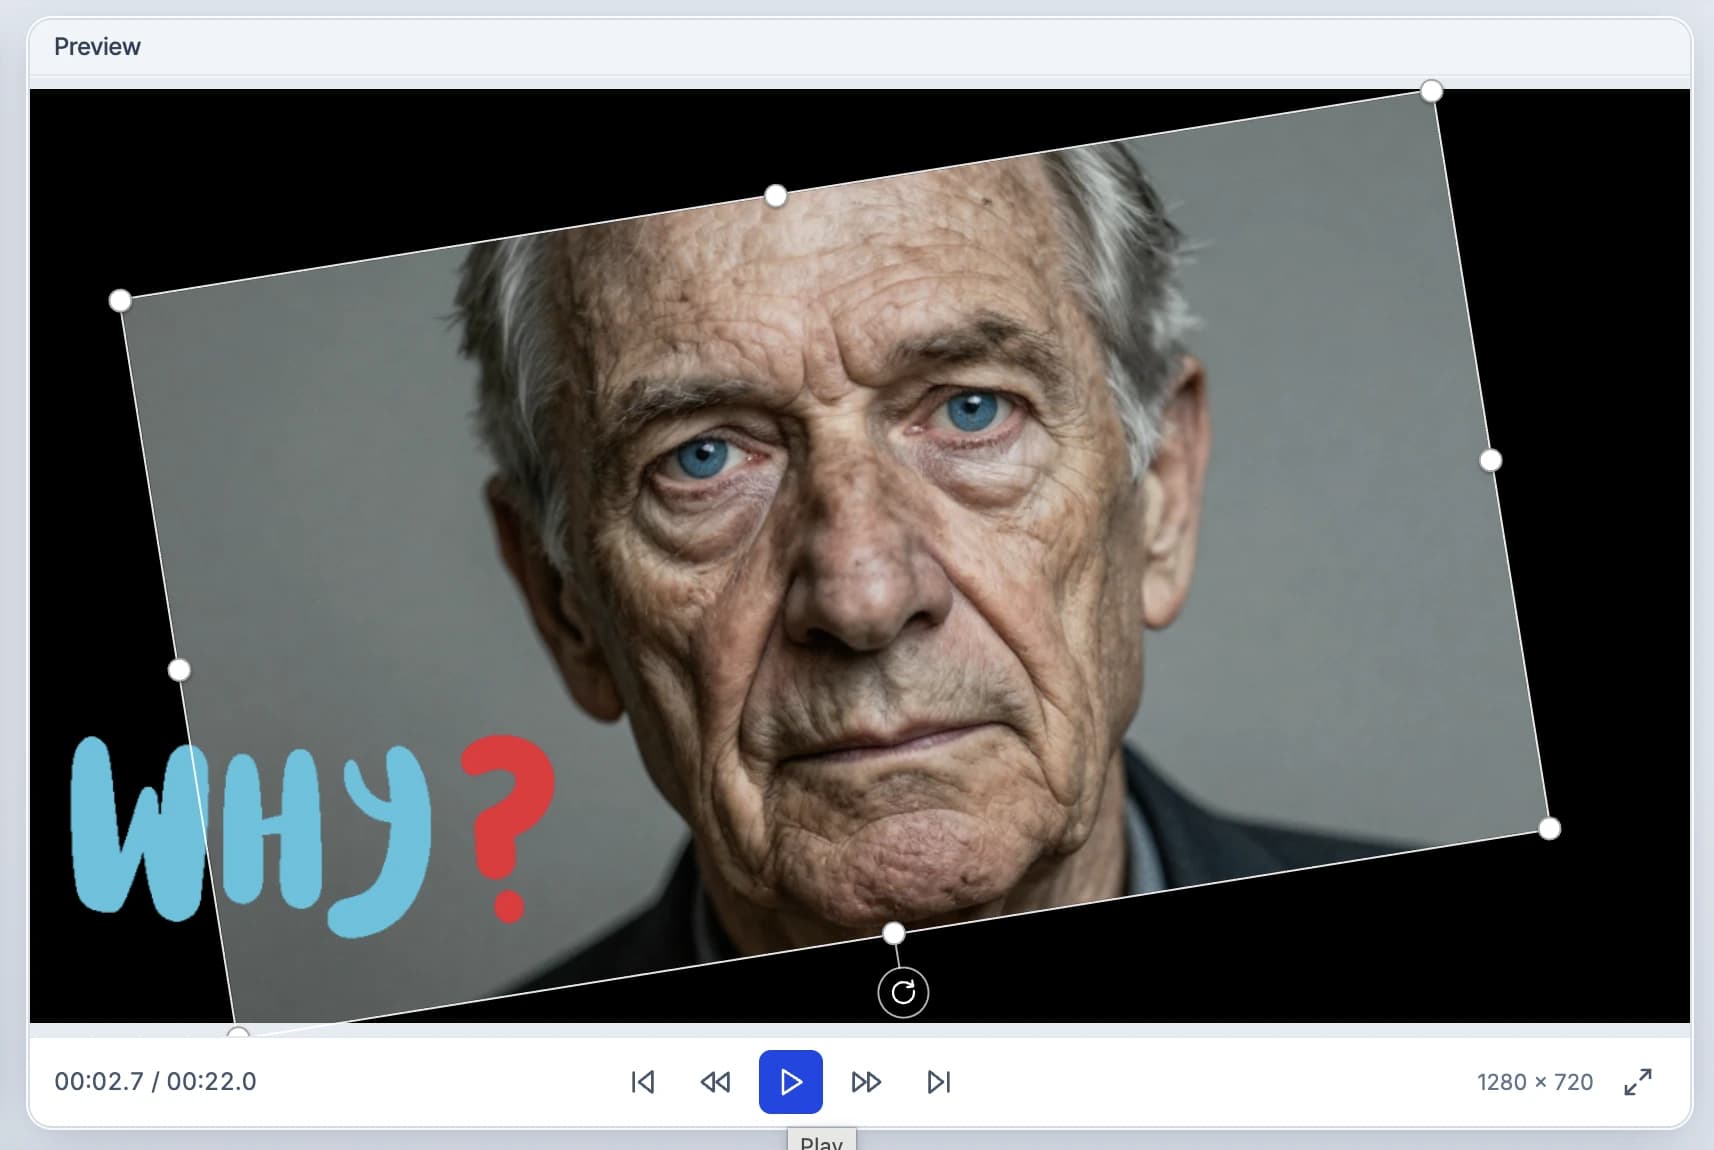Click the circular rotate handle below the image
The image size is (1714, 1150).
tap(903, 992)
